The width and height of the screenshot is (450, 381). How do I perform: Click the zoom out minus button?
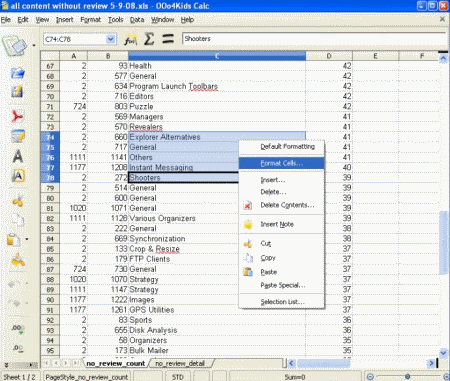[x=370, y=377]
